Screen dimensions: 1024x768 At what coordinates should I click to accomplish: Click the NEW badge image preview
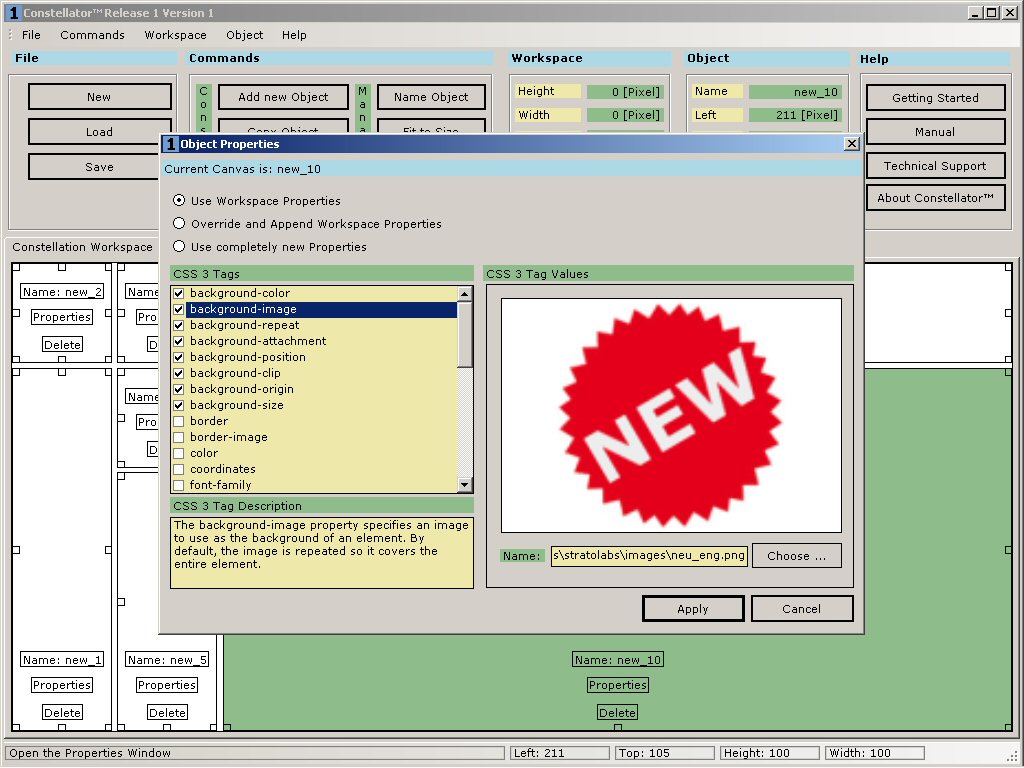(670, 415)
